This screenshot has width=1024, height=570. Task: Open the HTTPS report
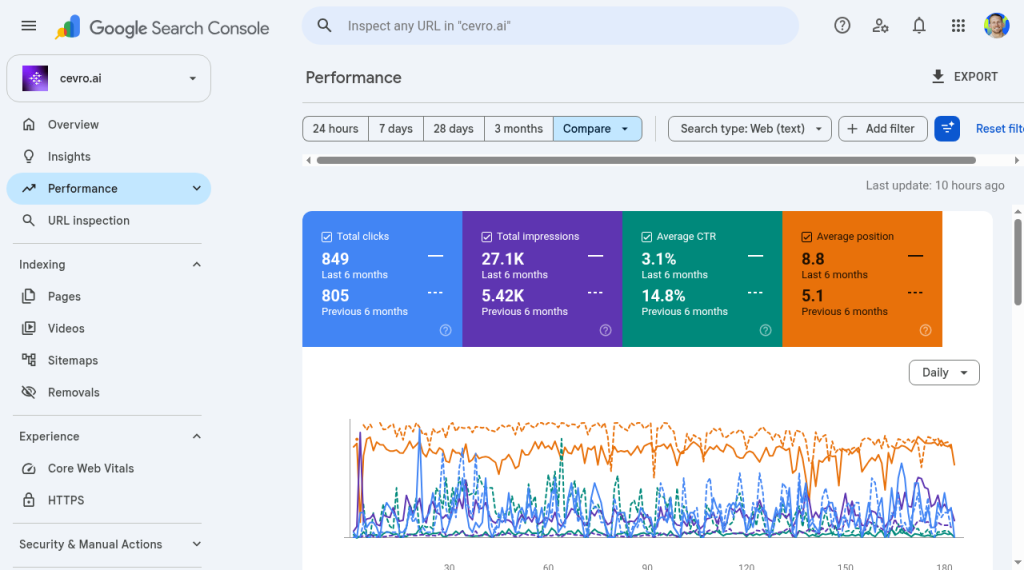[108, 500]
